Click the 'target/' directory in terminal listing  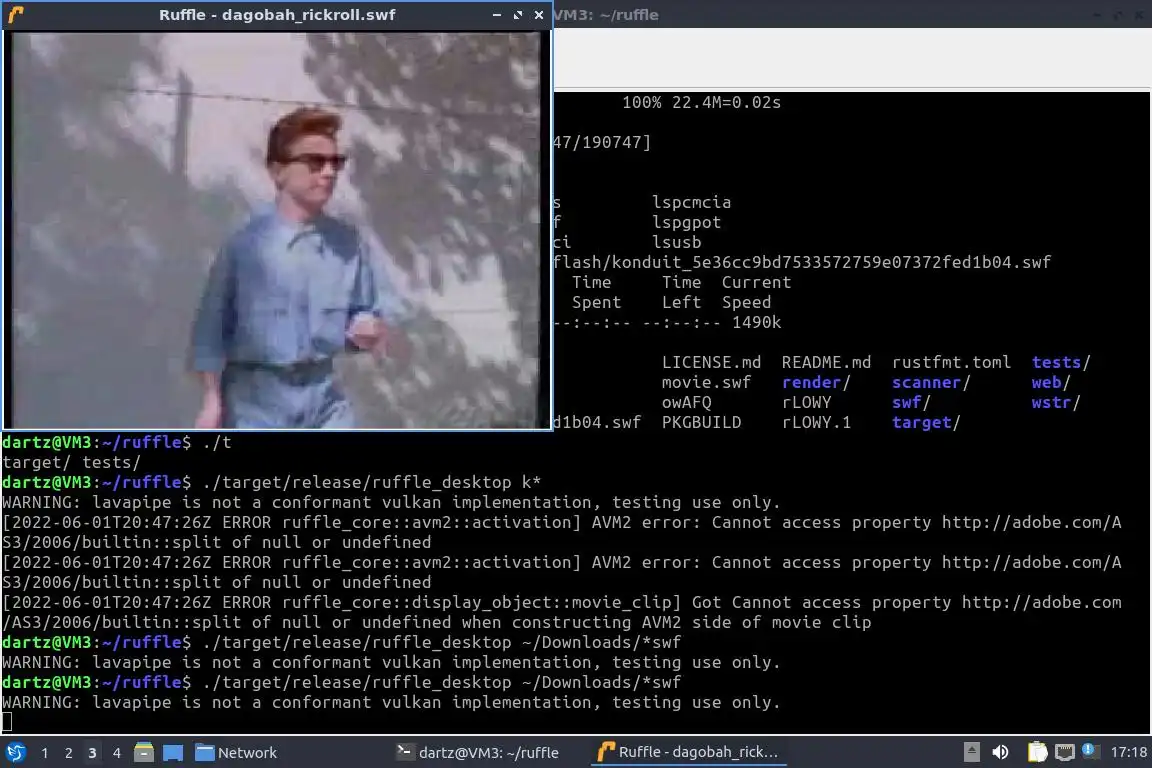coord(926,423)
